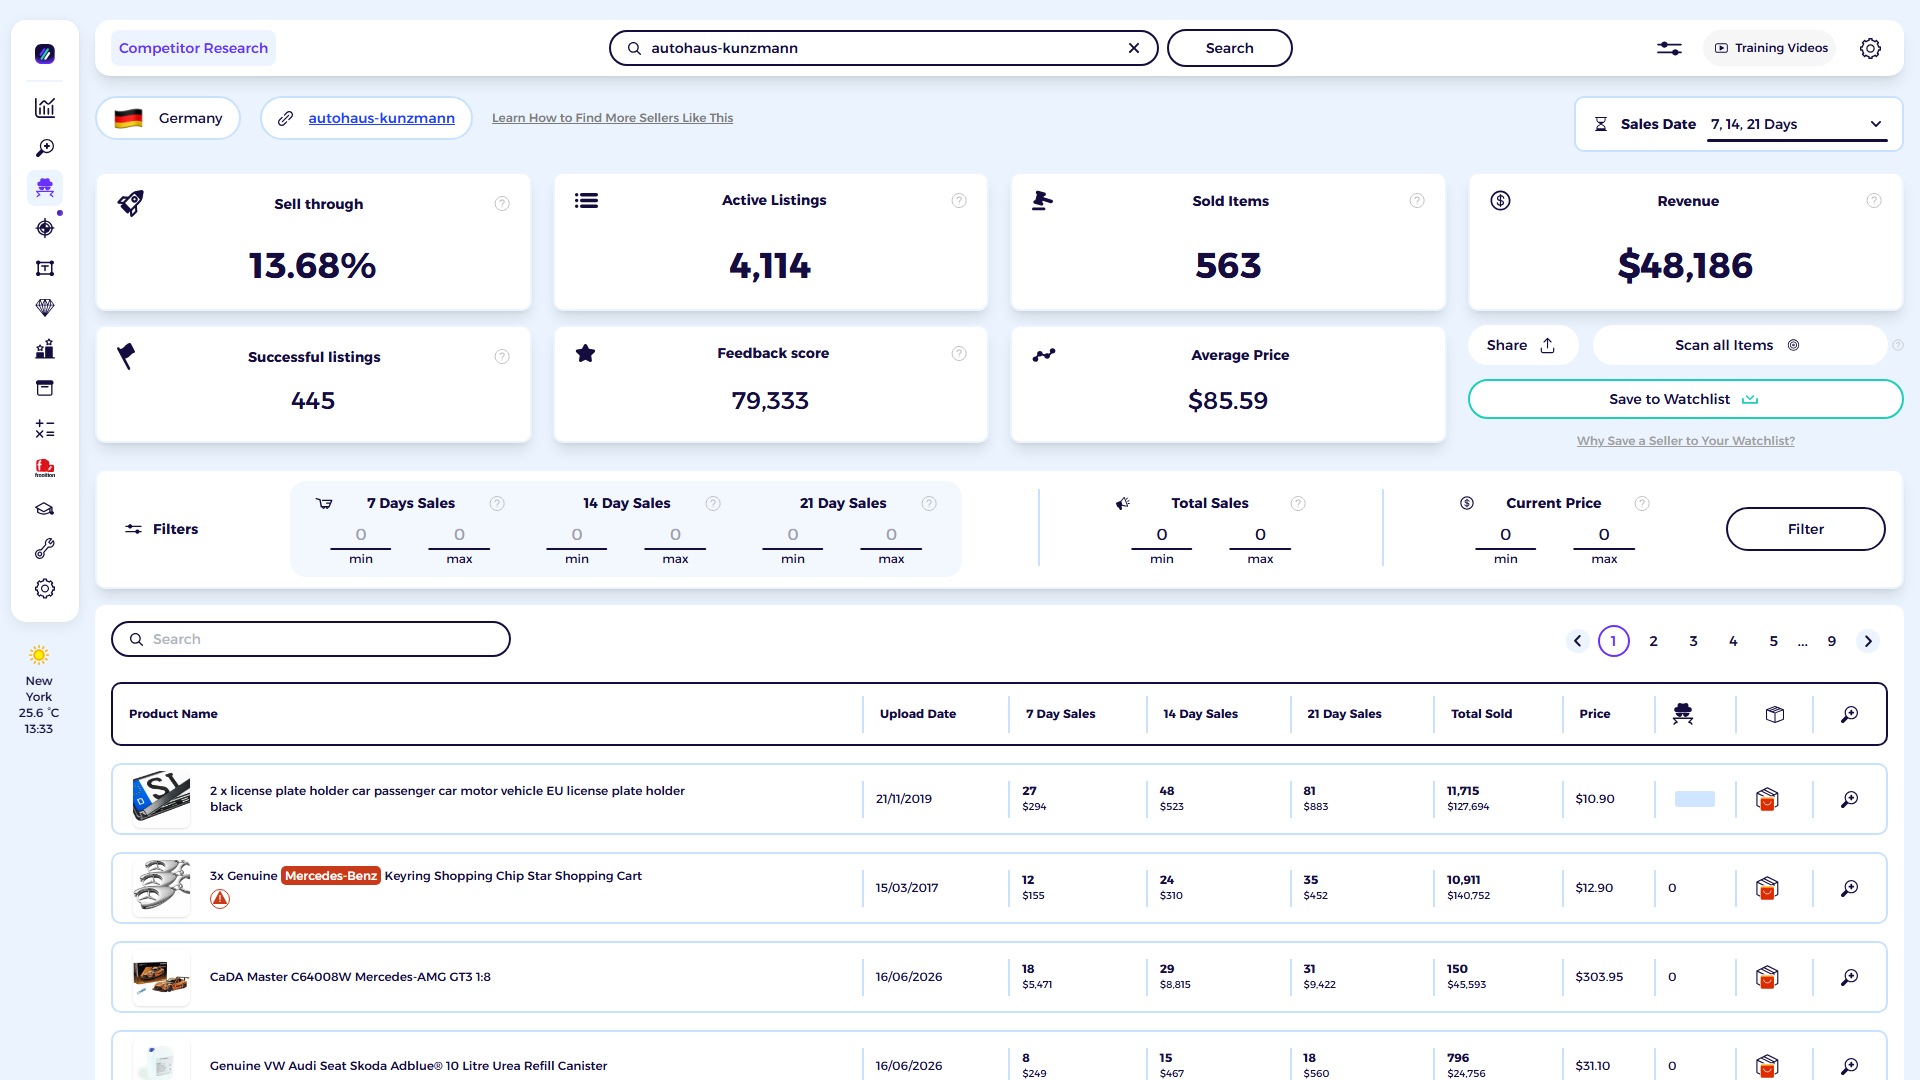Go to previous results page arrow
Screen dimensions: 1920x1080
click(1578, 641)
